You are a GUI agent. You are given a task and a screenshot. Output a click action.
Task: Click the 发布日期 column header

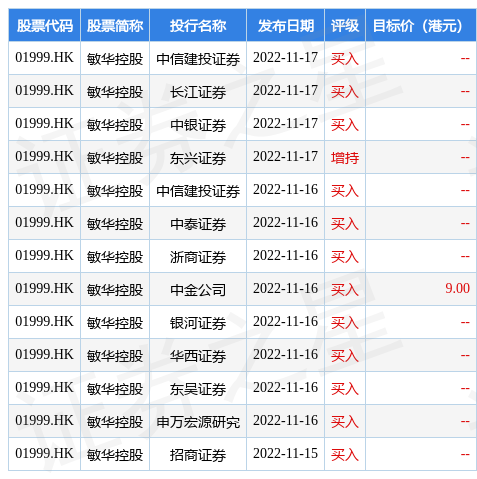click(x=285, y=25)
